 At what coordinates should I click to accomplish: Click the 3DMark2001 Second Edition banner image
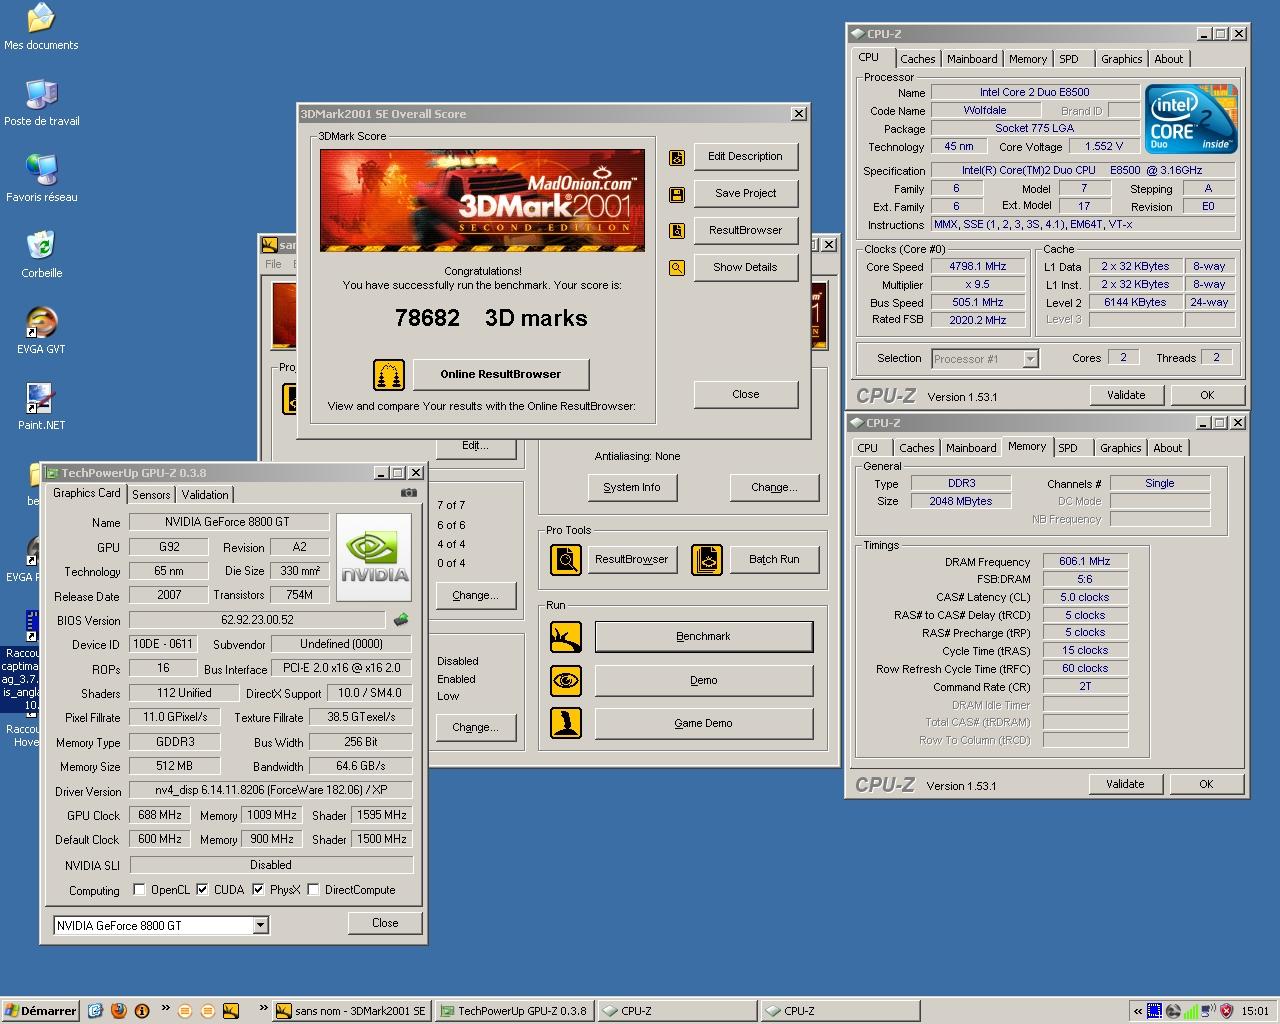(x=482, y=200)
